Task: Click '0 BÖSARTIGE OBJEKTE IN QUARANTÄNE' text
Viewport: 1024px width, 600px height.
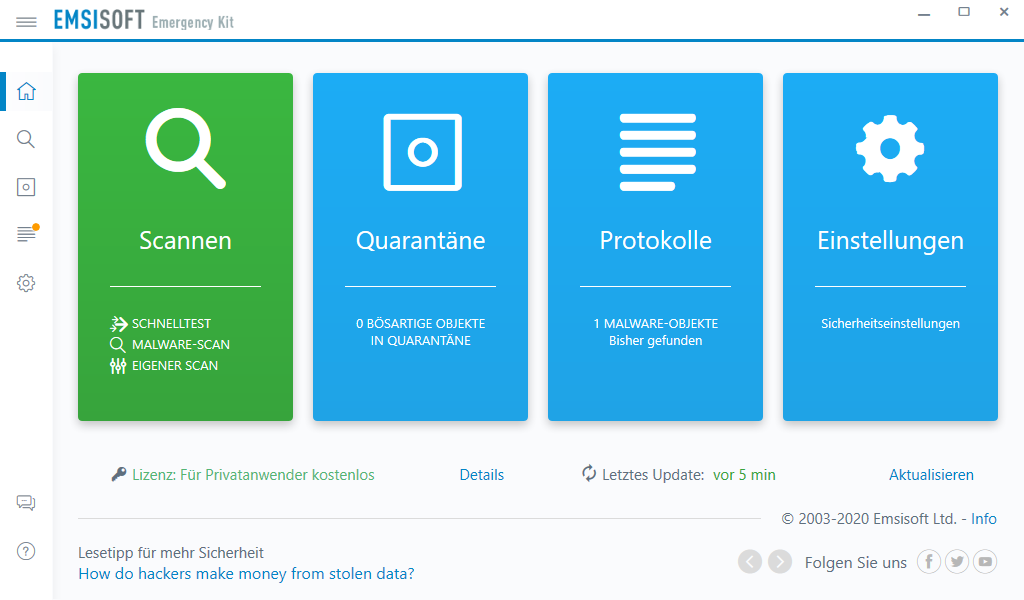Action: [421, 332]
